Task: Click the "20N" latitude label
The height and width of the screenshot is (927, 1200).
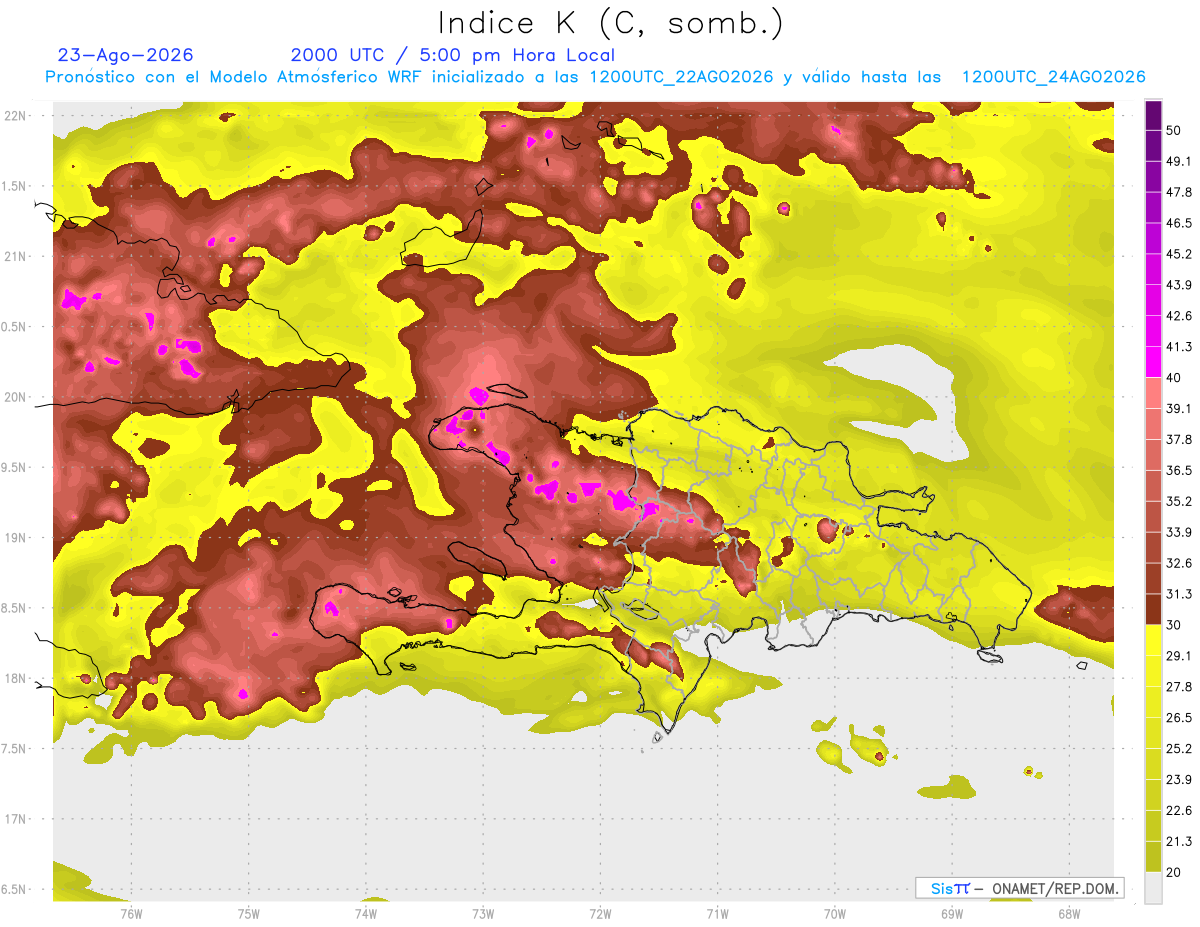Action: click(x=17, y=397)
